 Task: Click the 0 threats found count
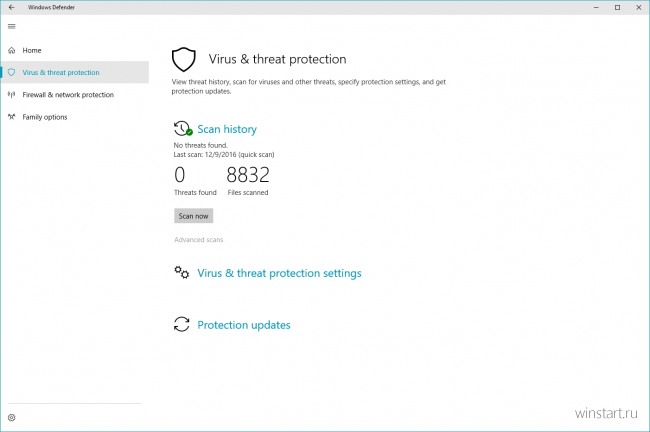(179, 175)
